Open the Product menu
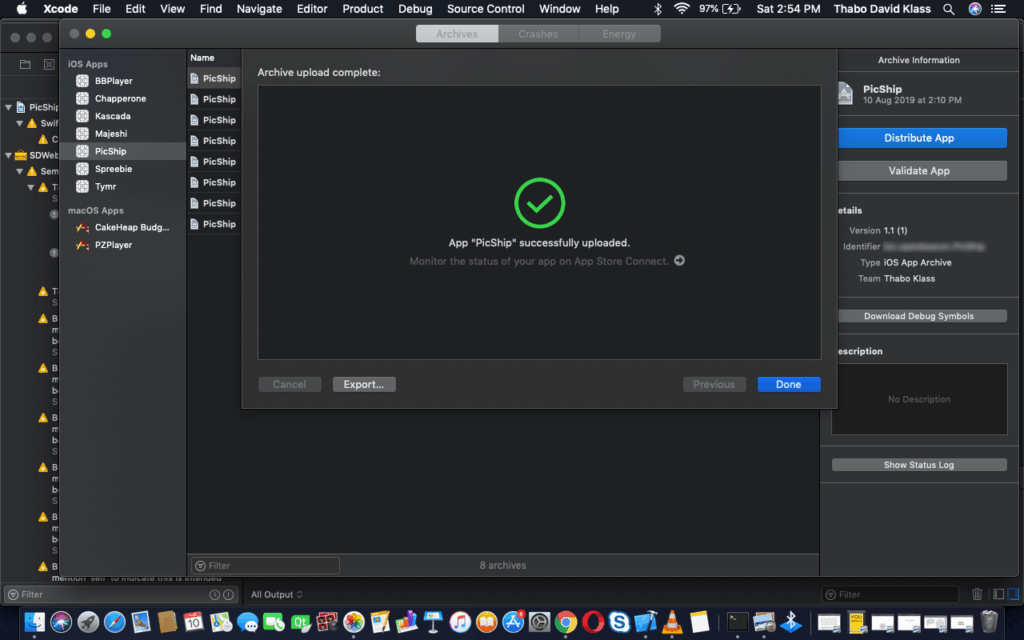 [x=362, y=9]
